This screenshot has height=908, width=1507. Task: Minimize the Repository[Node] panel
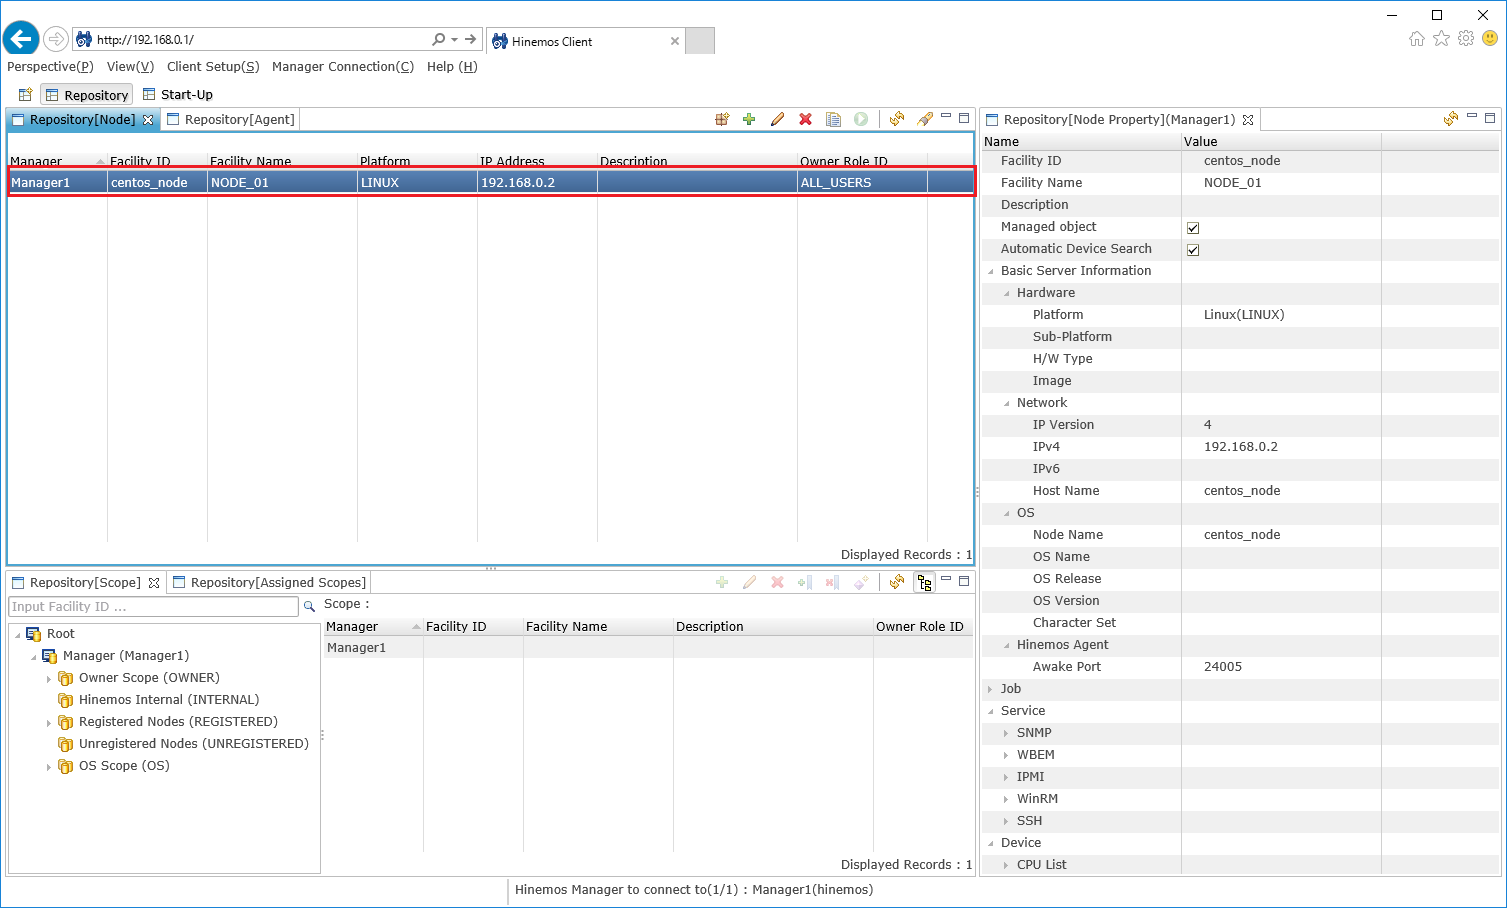946,117
